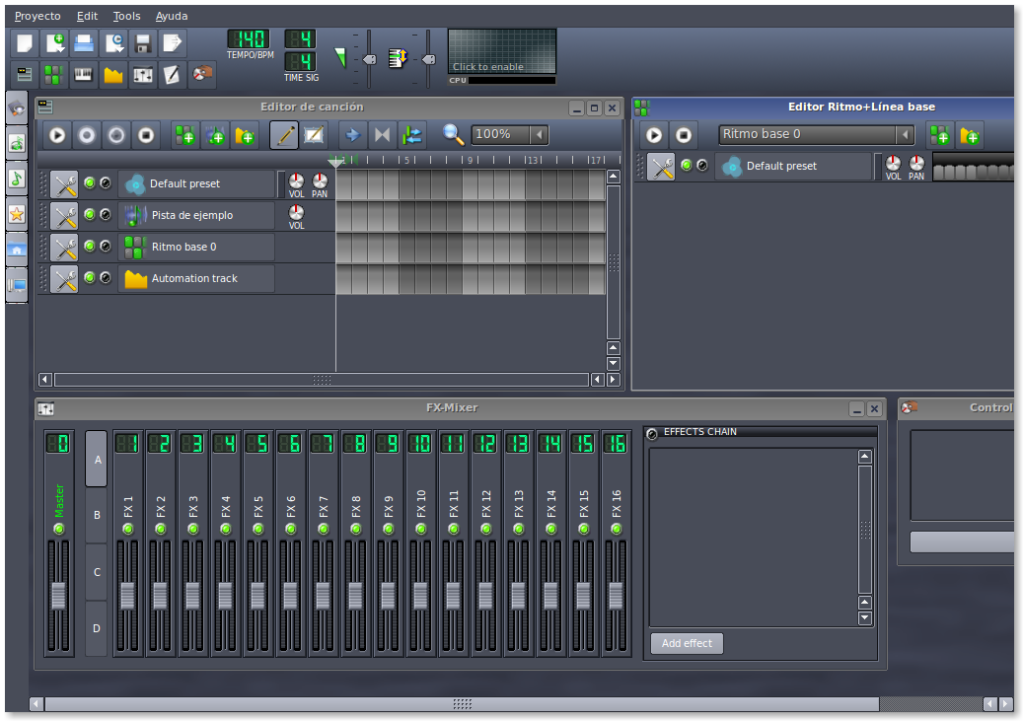Show the FX Mixer from main toolbar

(143, 74)
